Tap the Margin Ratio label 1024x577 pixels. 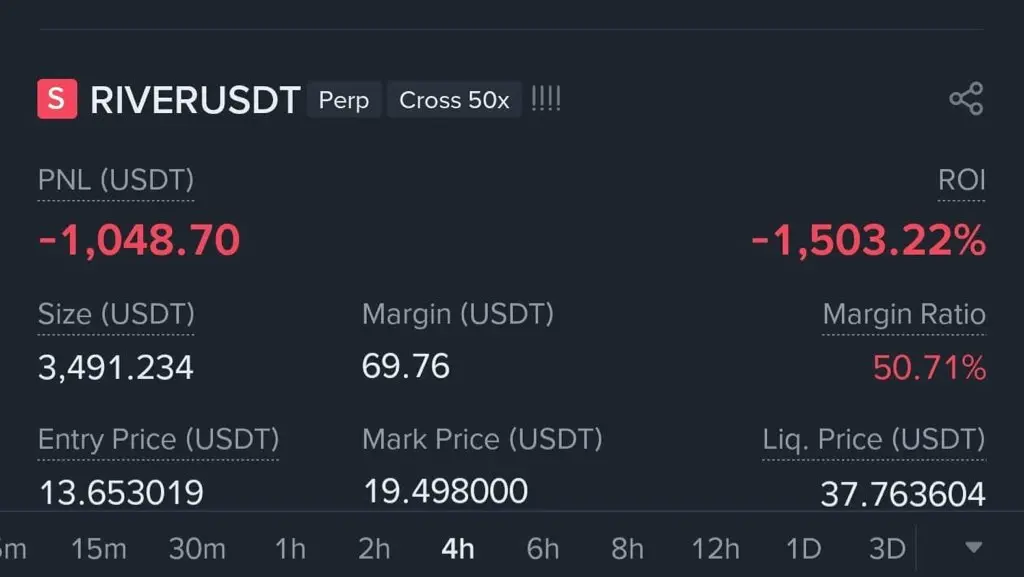click(904, 315)
